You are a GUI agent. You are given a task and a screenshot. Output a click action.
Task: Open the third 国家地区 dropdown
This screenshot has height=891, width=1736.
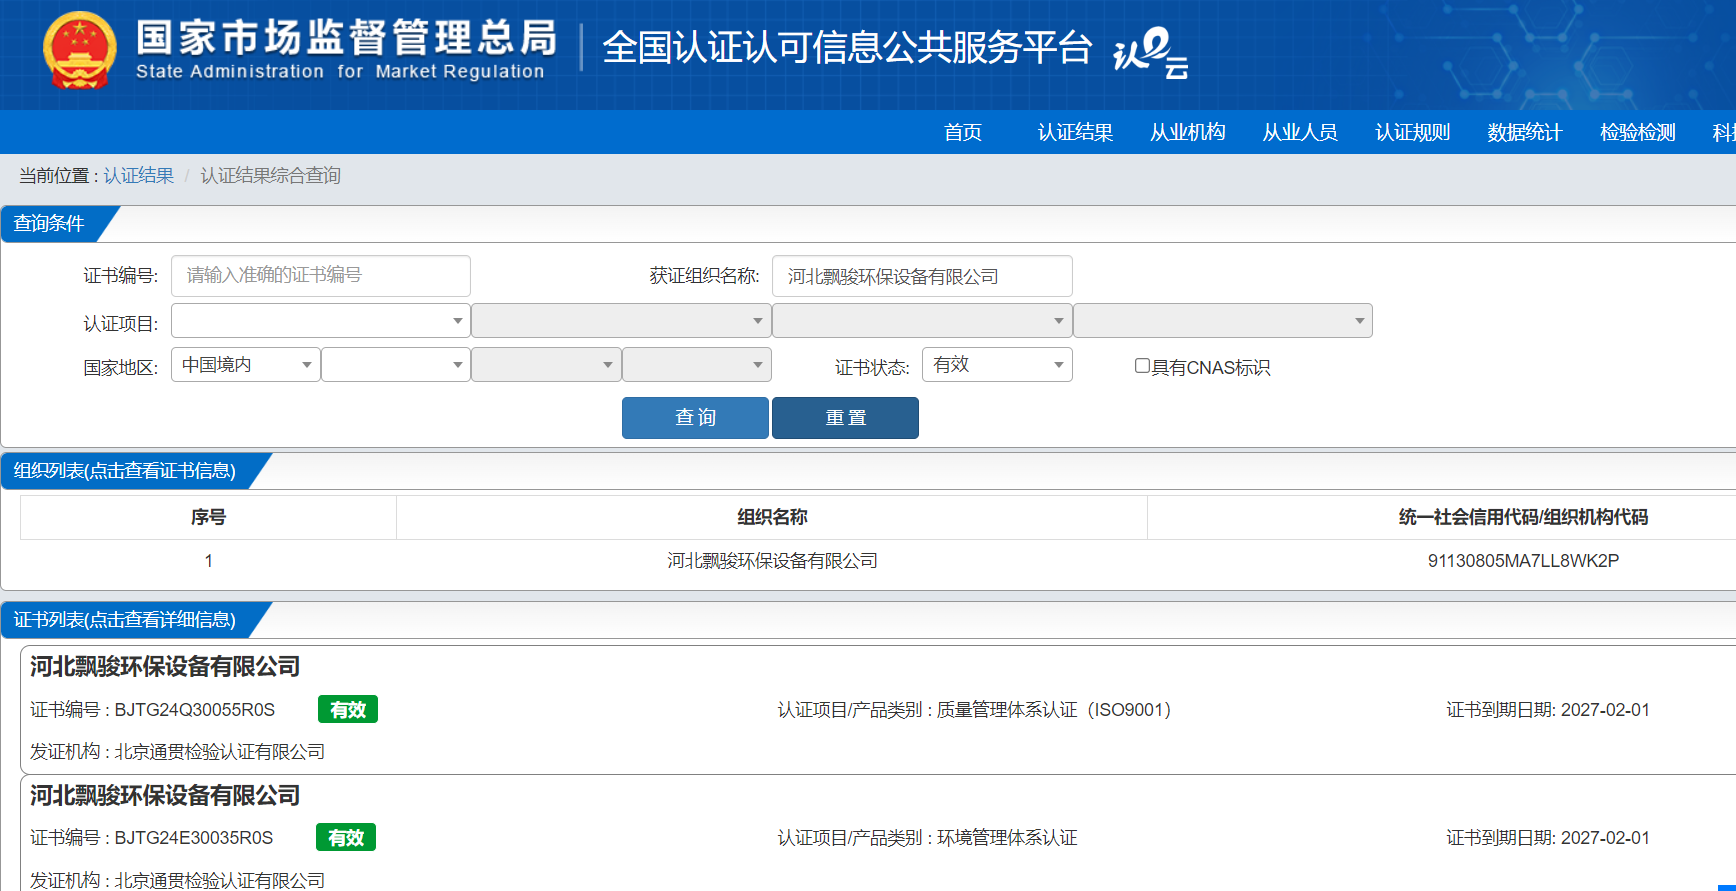[546, 365]
